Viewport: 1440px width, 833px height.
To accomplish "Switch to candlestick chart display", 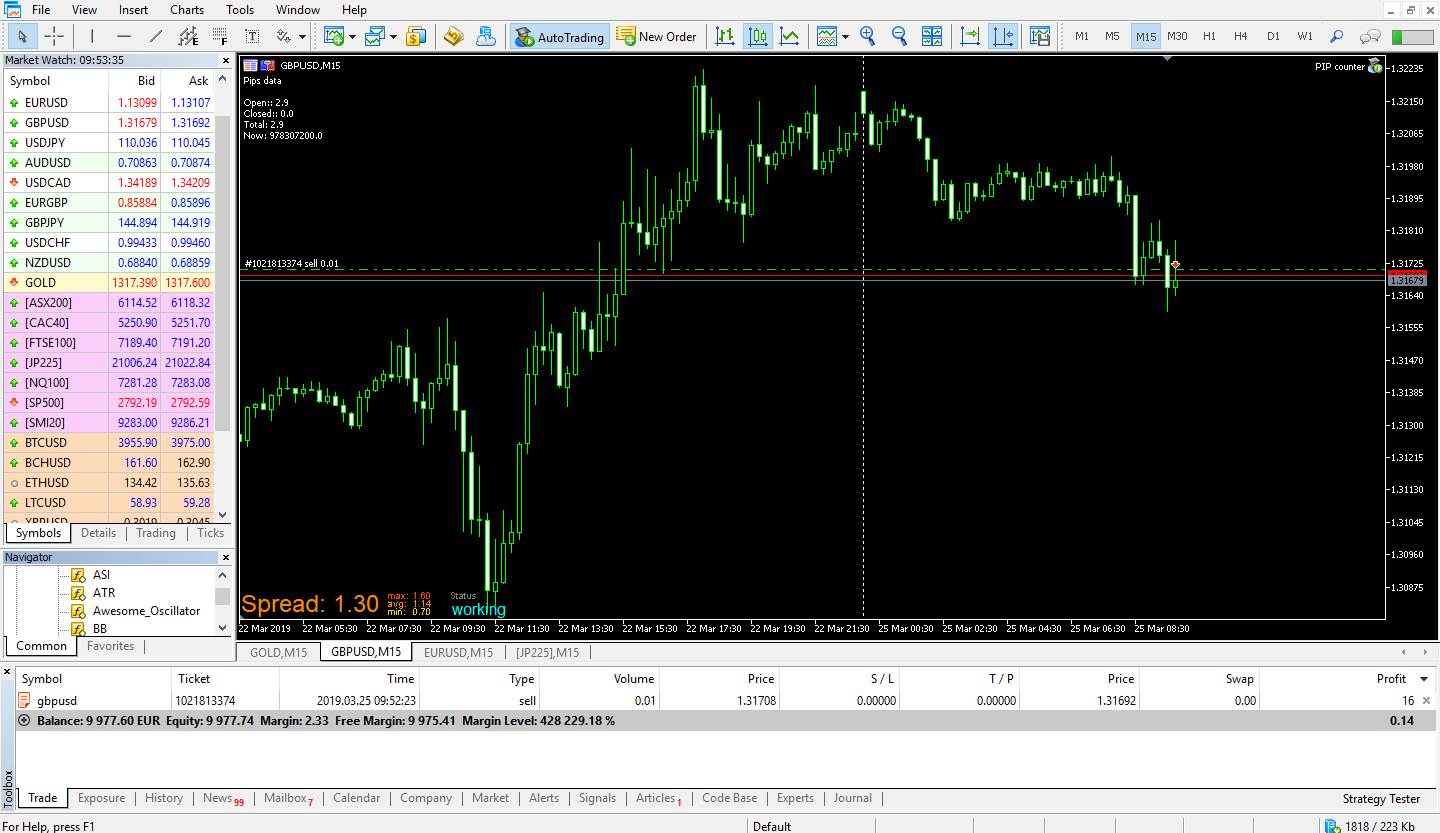I will (x=758, y=37).
